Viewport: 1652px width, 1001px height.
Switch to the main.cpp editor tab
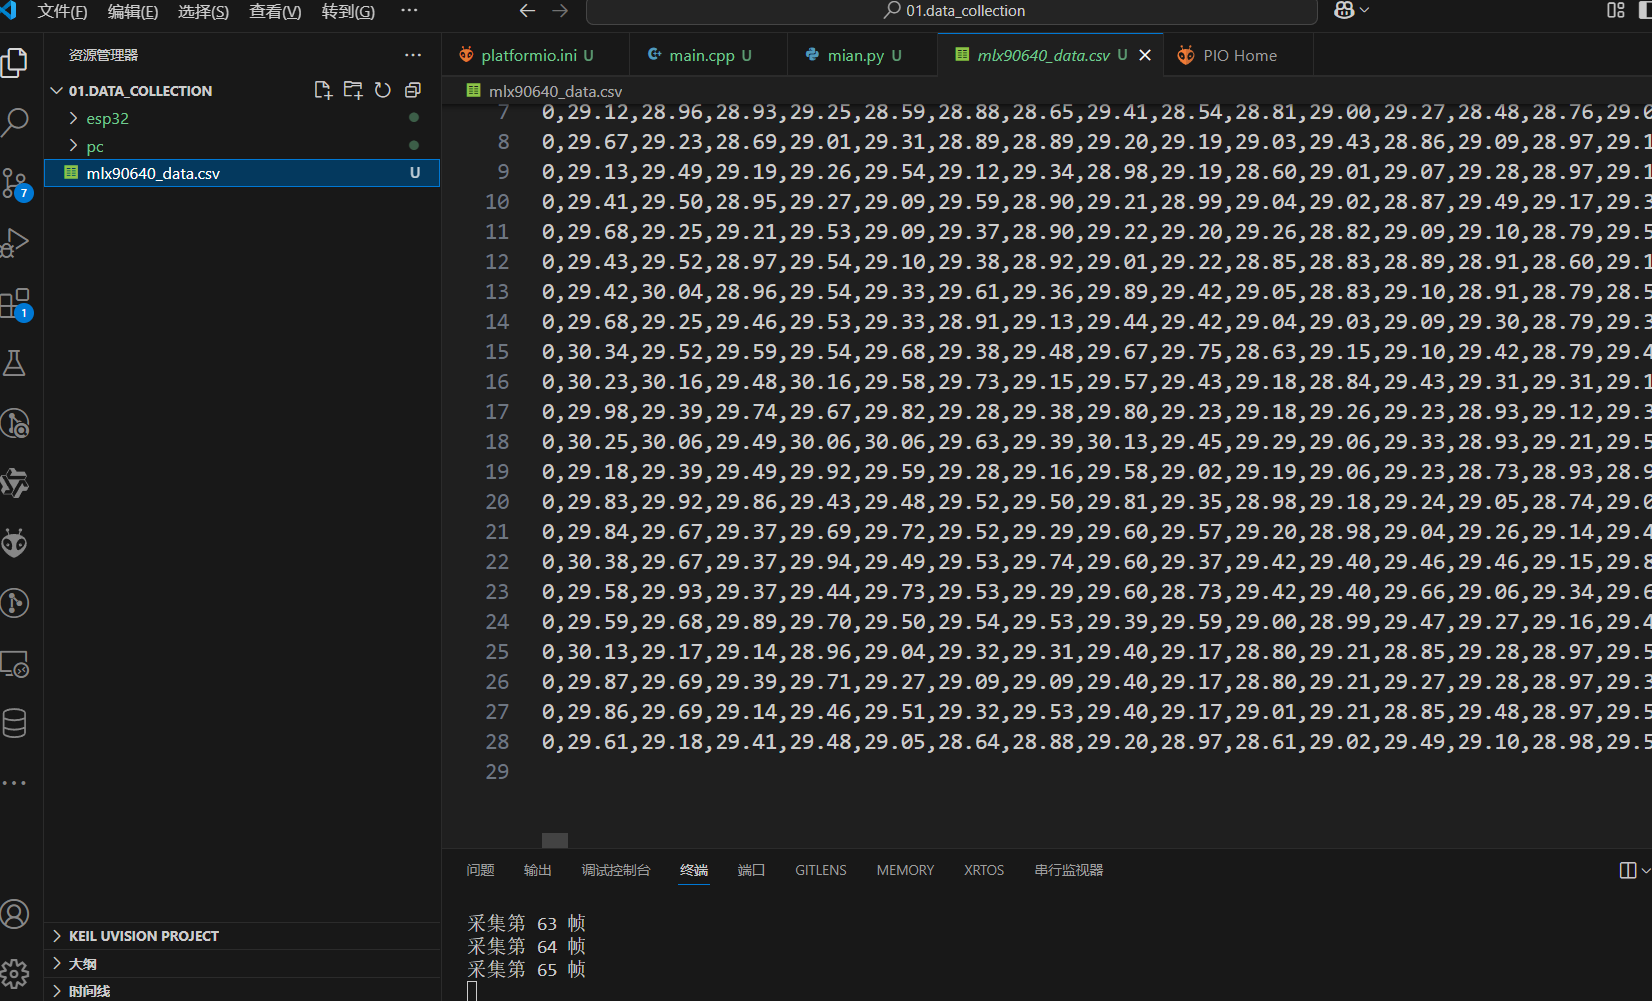701,56
